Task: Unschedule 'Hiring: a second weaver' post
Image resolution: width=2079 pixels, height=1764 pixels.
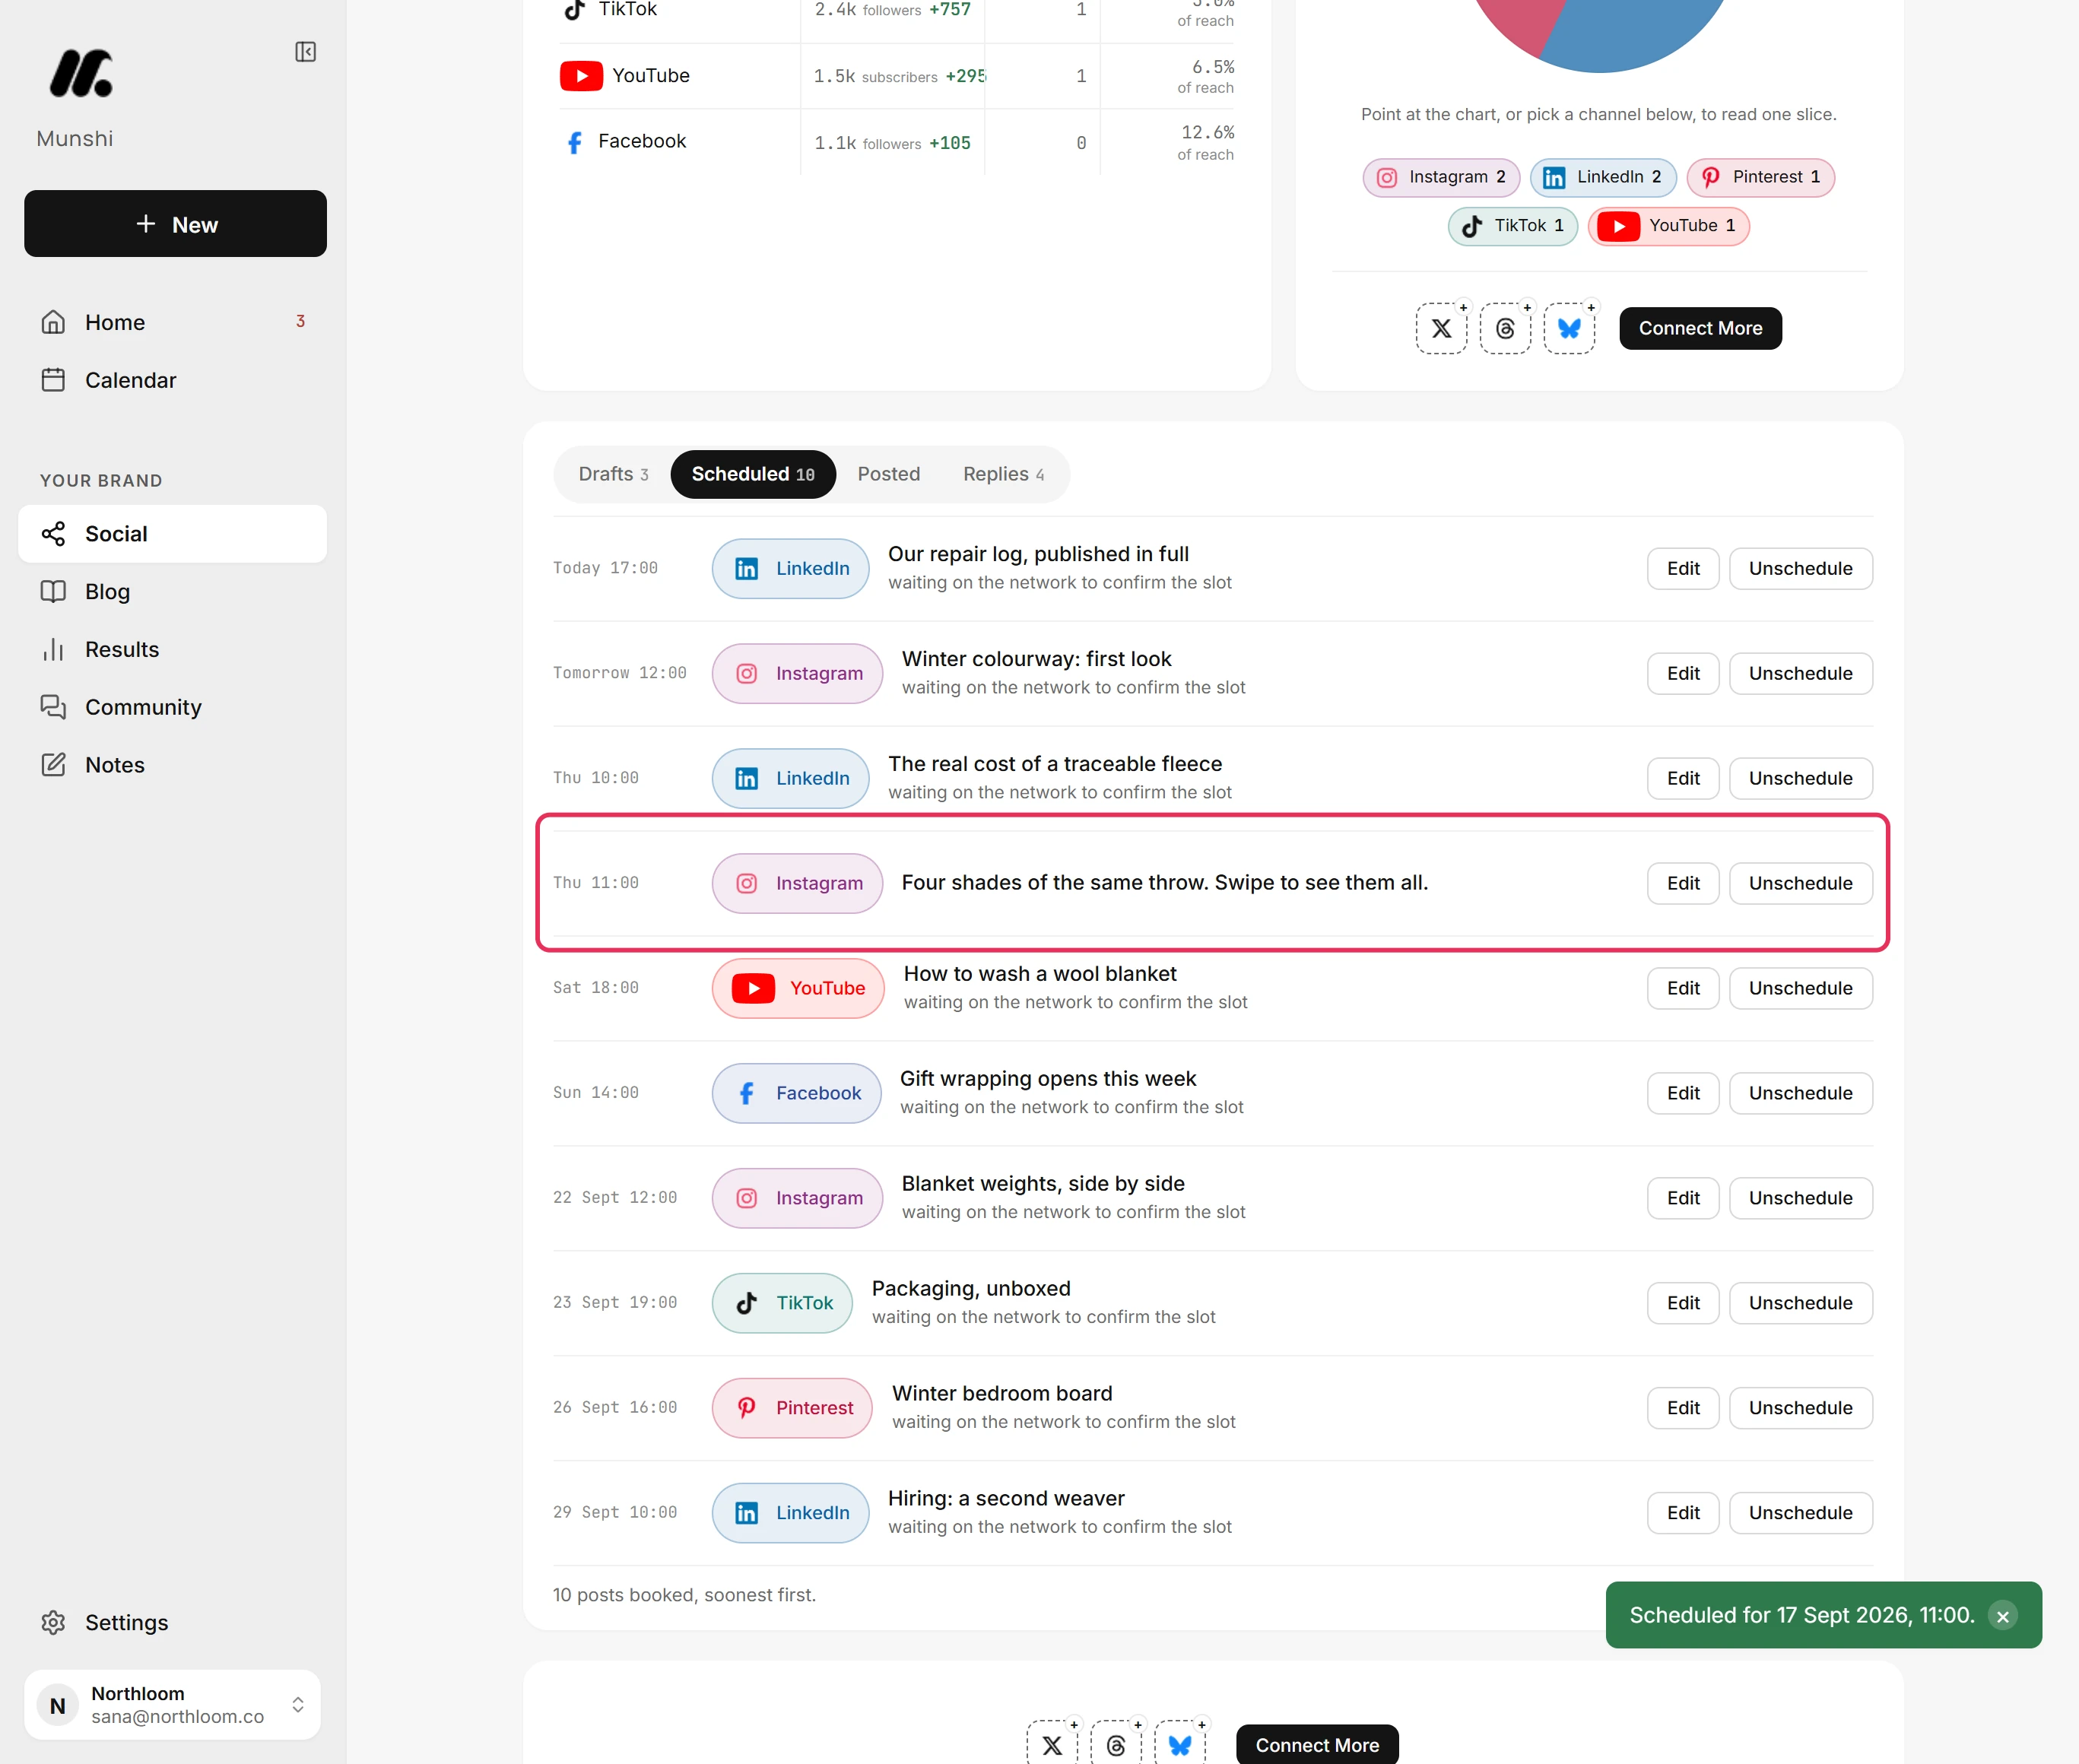Action: 1800,1514
